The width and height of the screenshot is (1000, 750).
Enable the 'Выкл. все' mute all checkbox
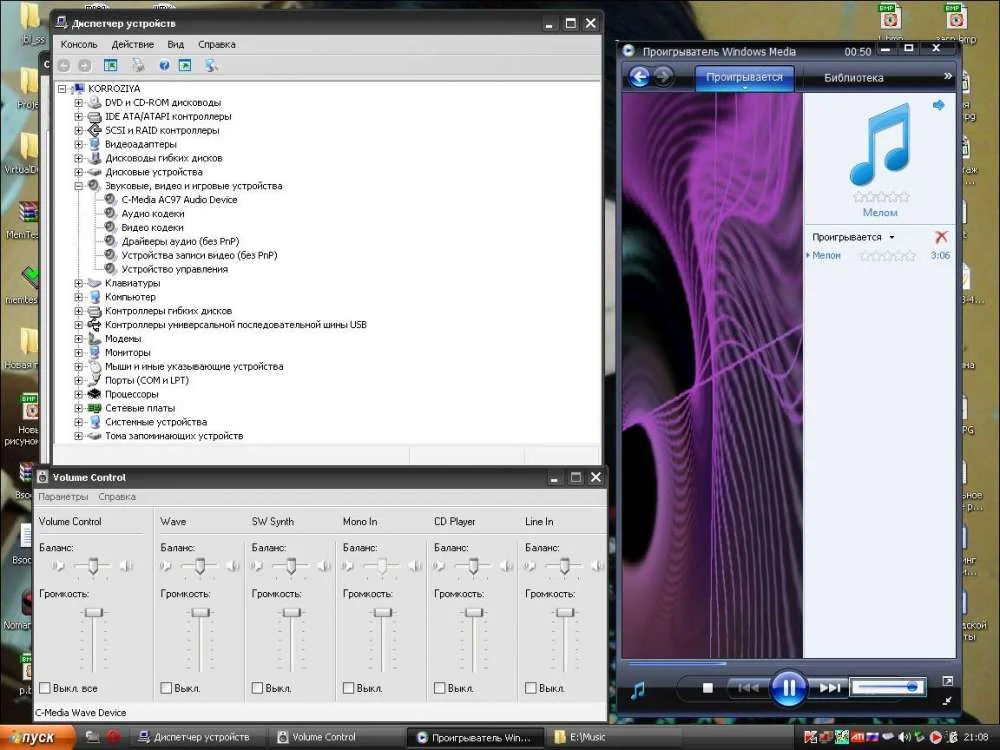point(45,688)
